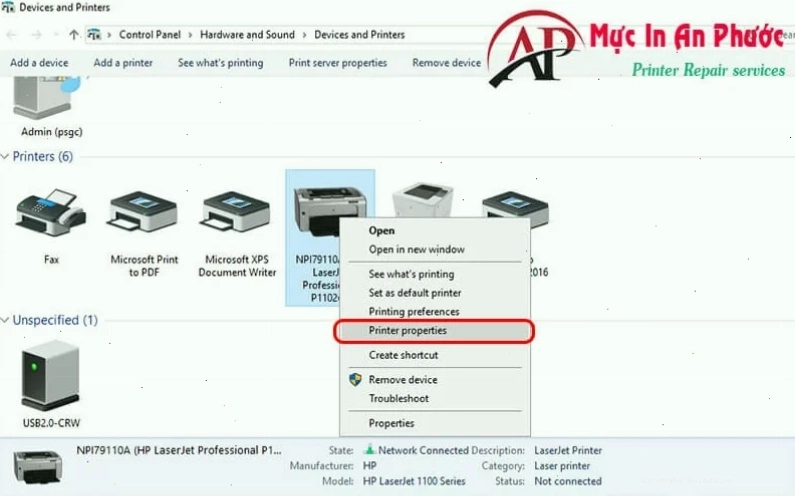
Task: Collapse the Unspecified (1) group
Action: click(5, 320)
